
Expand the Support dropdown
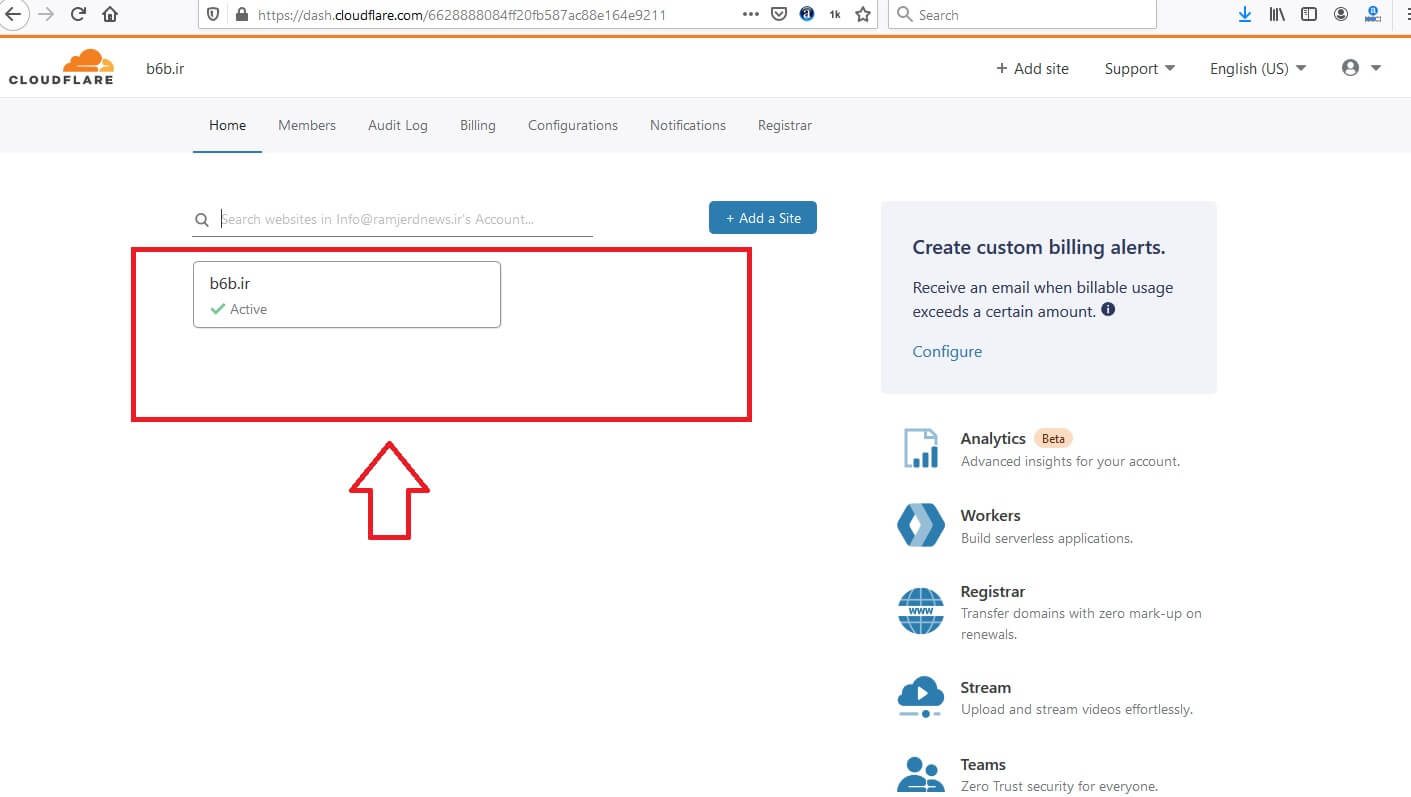[1140, 69]
